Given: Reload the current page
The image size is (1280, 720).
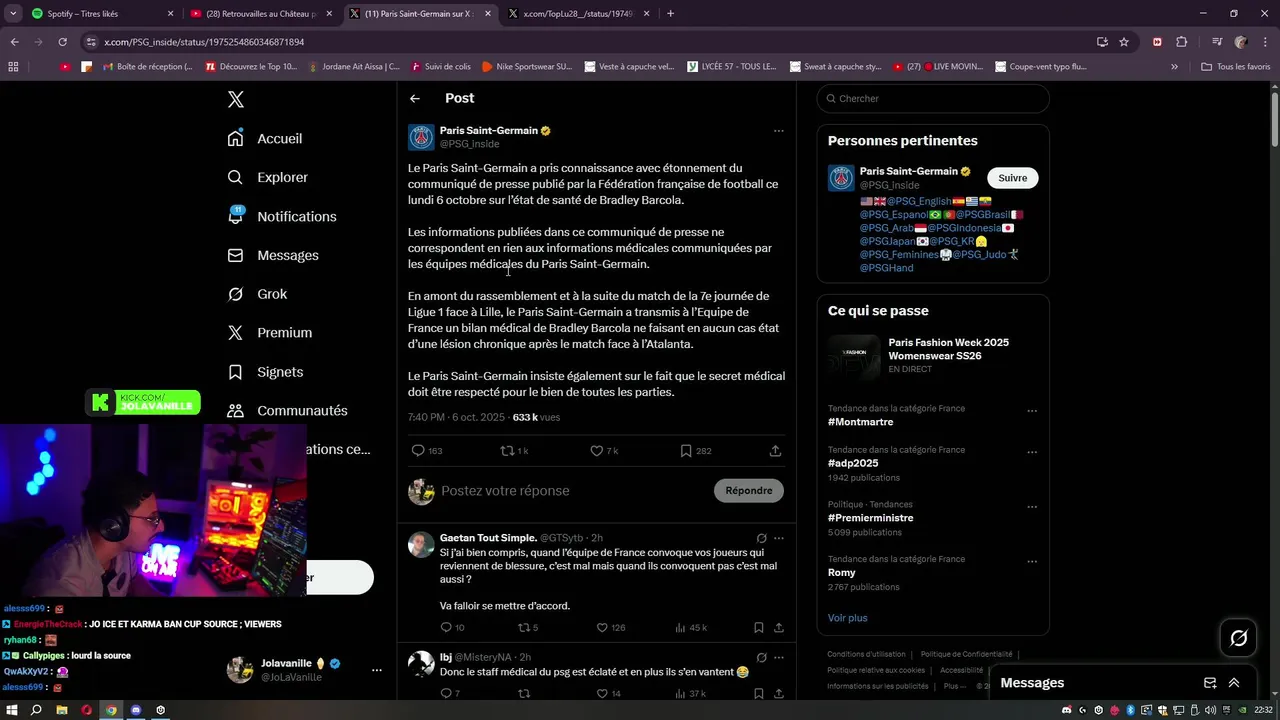Looking at the screenshot, I should (x=62, y=42).
